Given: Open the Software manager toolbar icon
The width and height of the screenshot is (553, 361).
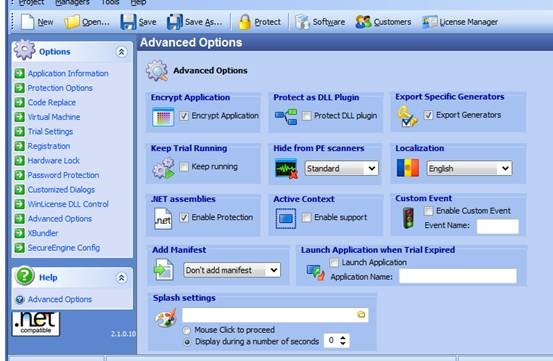Looking at the screenshot, I should click(x=302, y=22).
